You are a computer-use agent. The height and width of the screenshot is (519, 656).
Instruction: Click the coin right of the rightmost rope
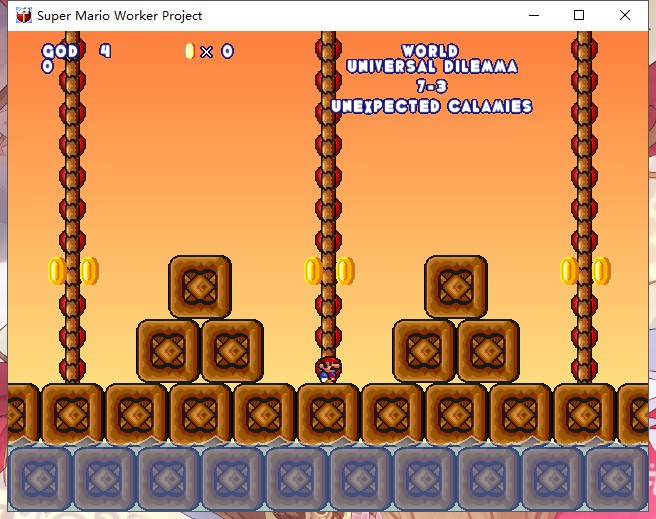click(x=601, y=271)
